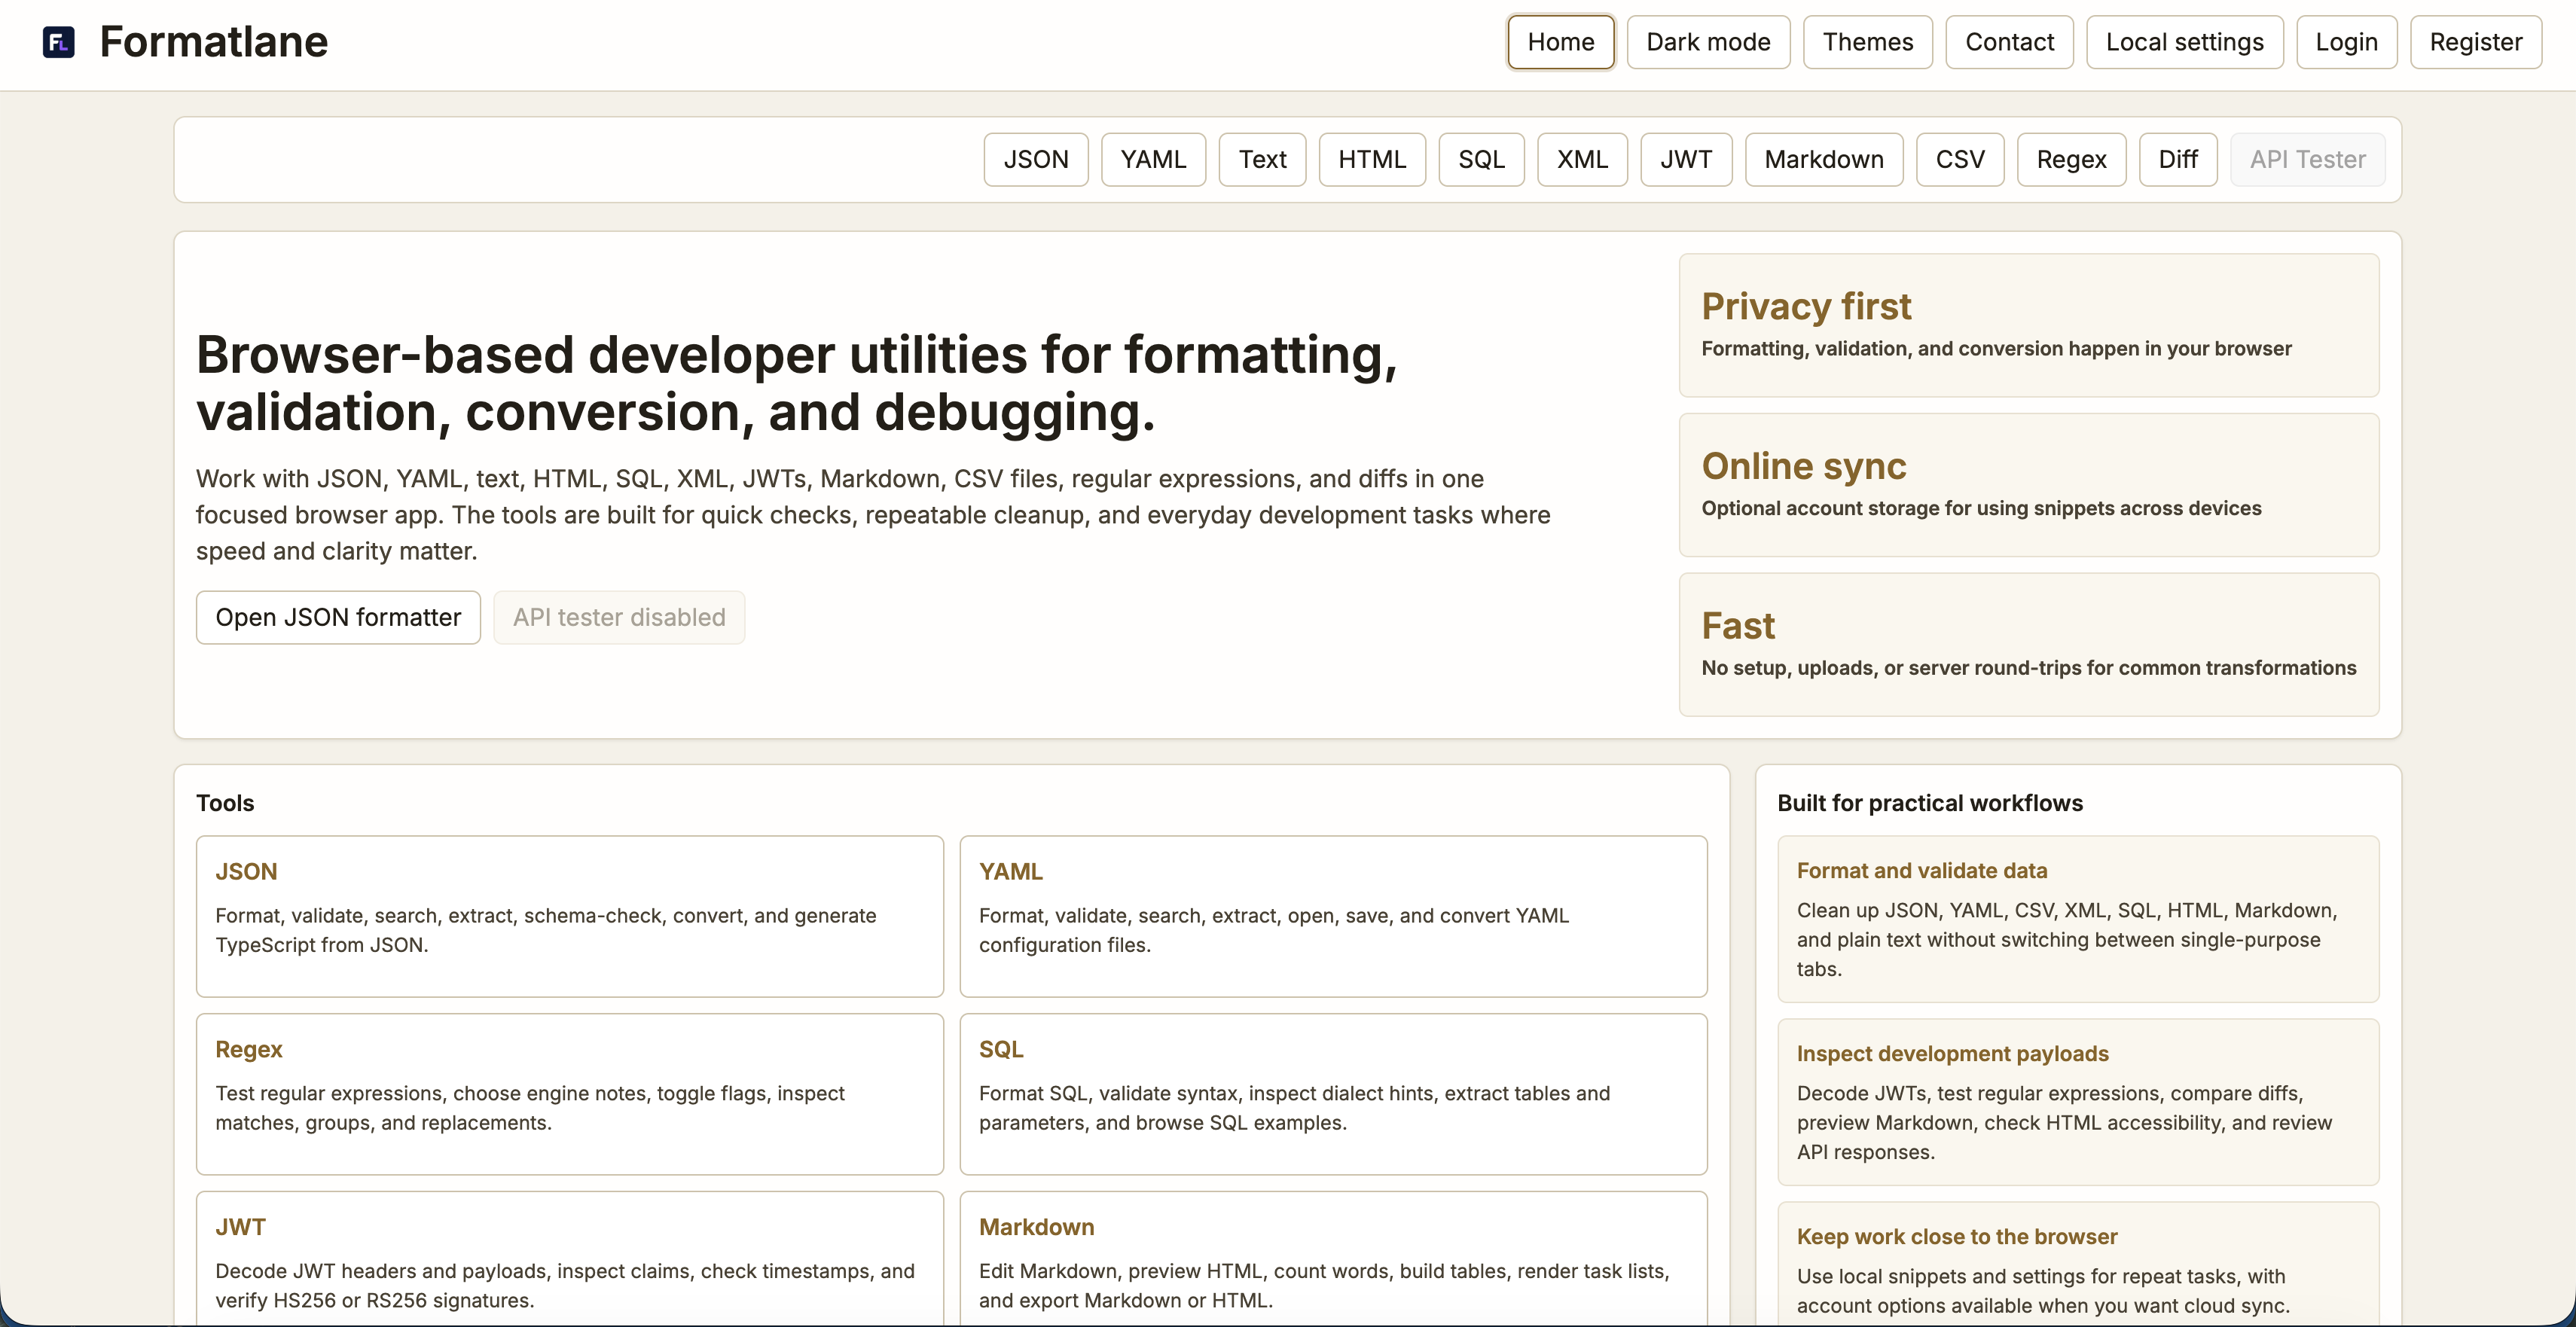Screen dimensions: 2576x1327
Task: Select the Fast feature card
Action: (x=2028, y=645)
